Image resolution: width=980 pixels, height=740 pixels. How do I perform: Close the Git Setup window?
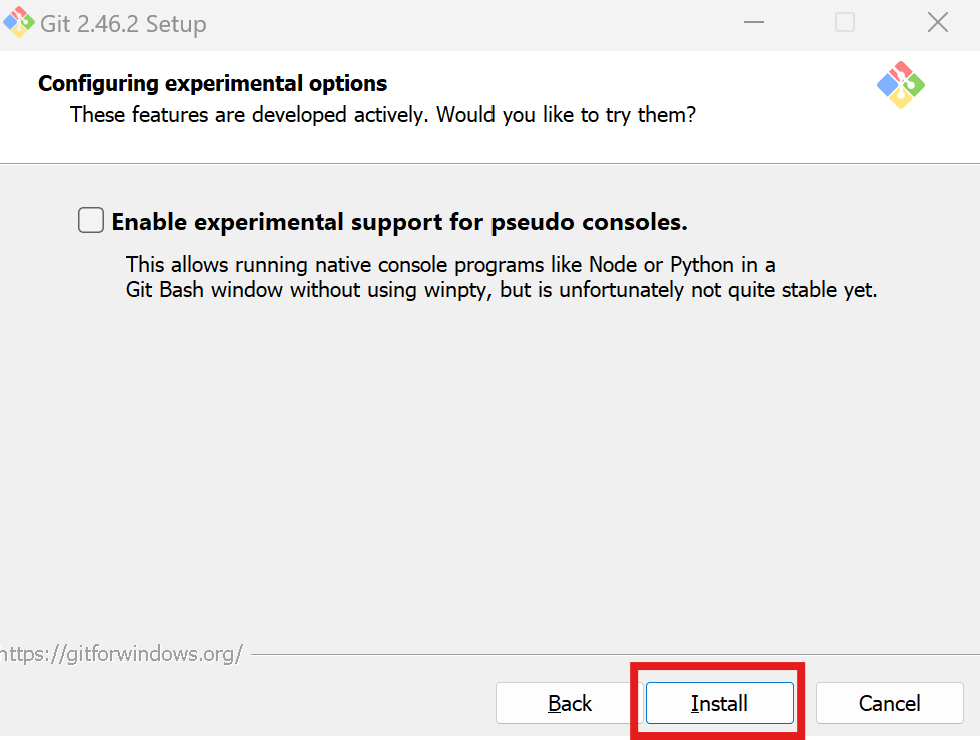click(938, 22)
